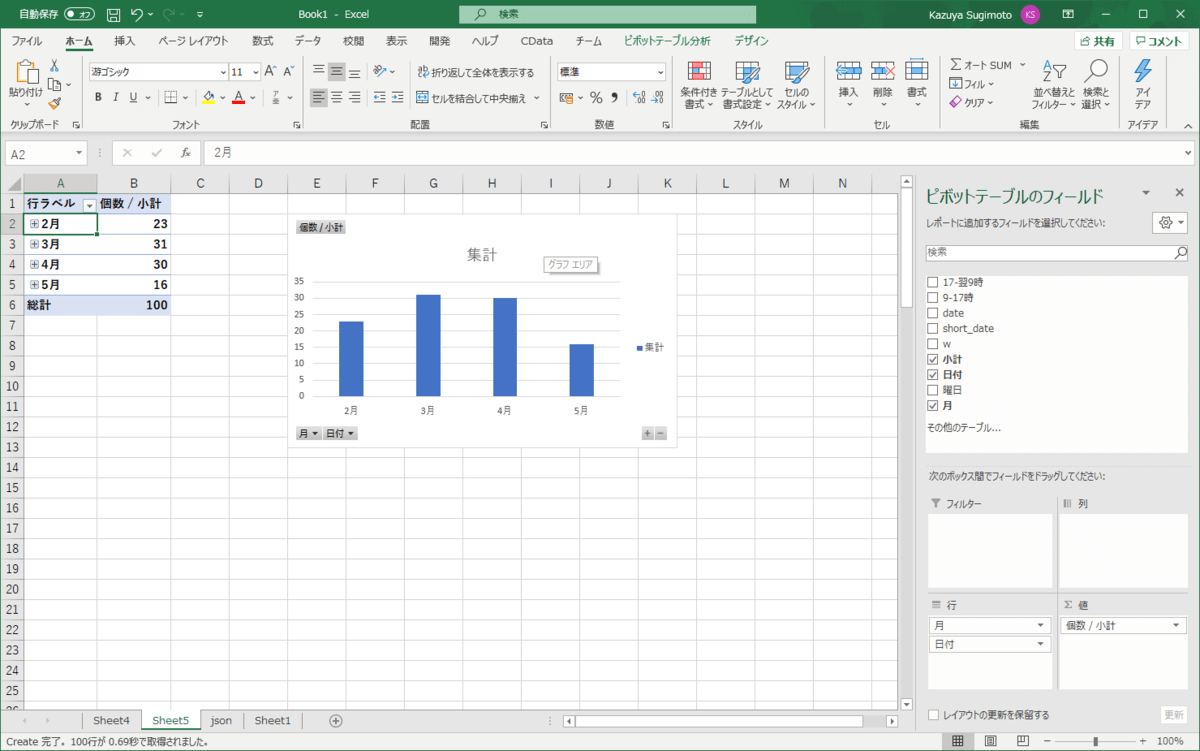Click the percent style icon
Screen dimensions: 1200x751
point(596,97)
